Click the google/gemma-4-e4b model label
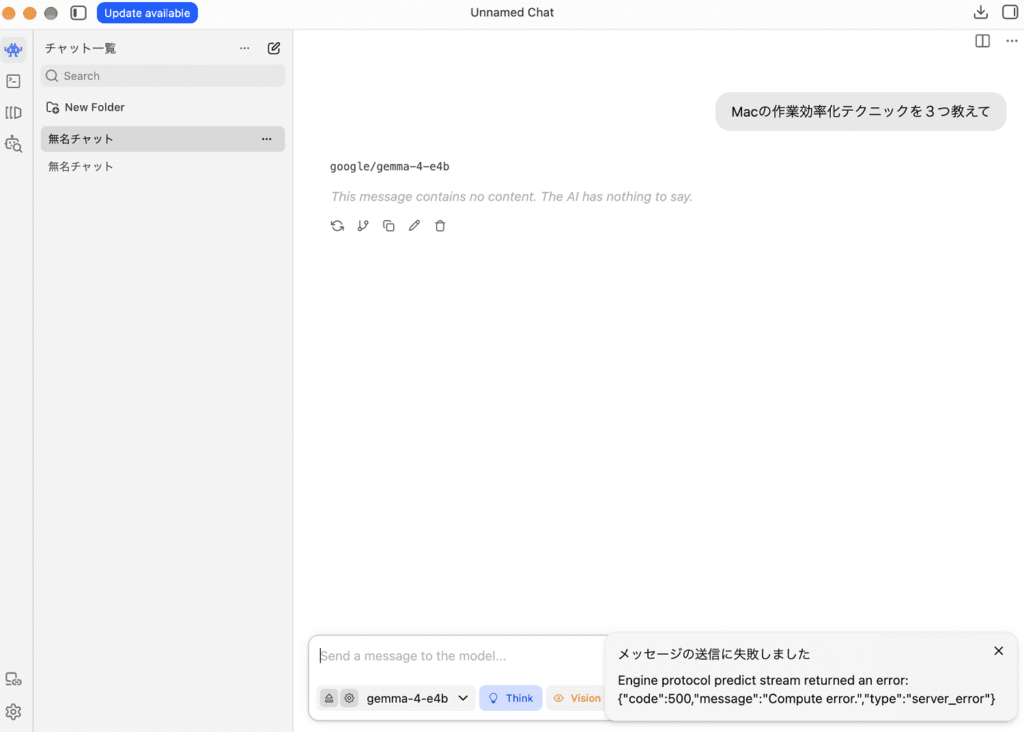This screenshot has height=732, width=1024. click(x=389, y=167)
